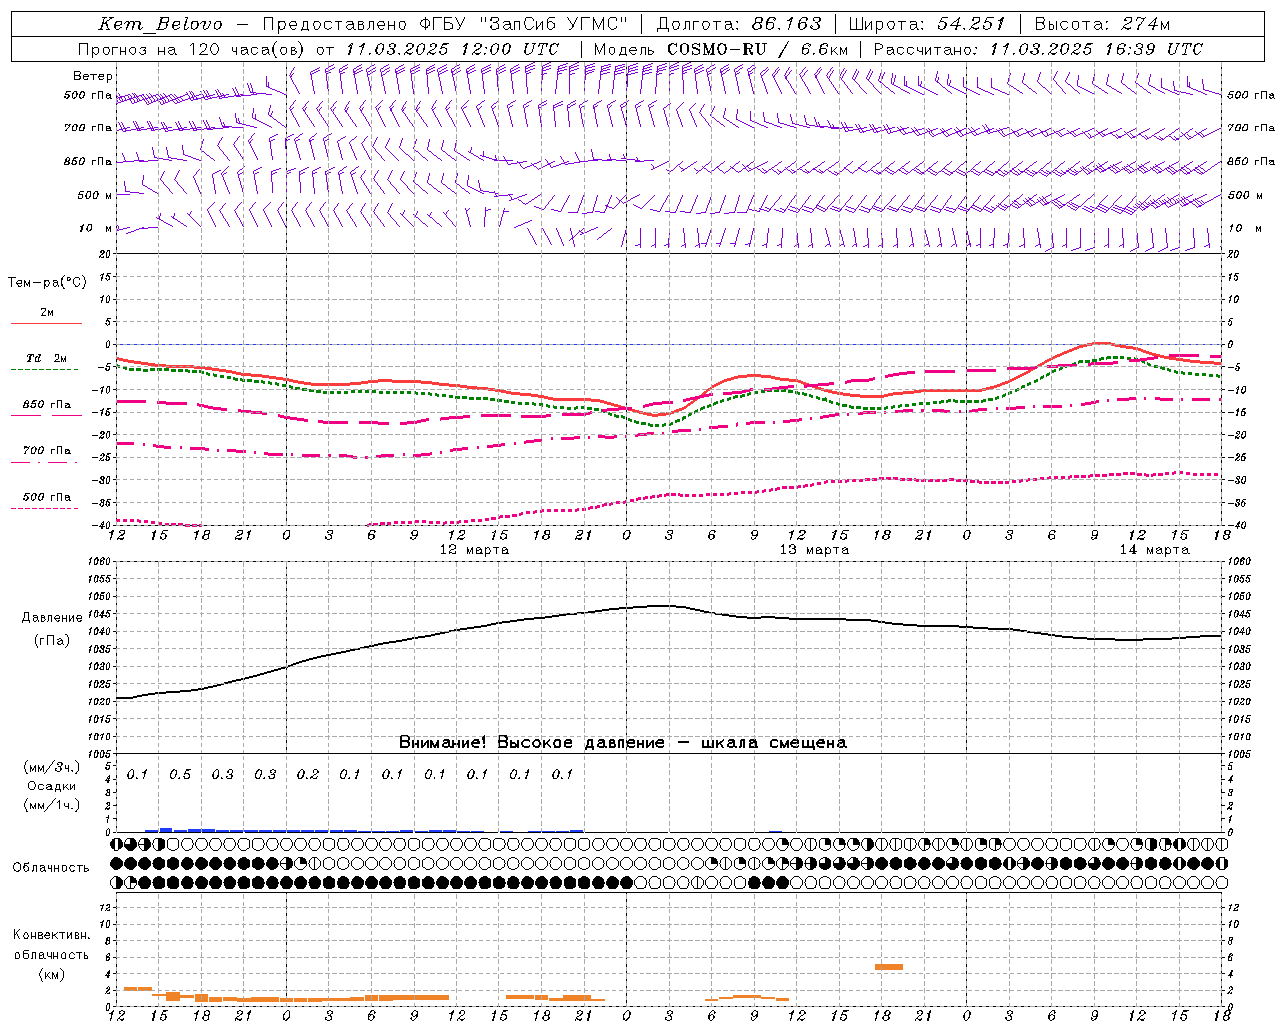Click the 13 марта date label
The width and height of the screenshot is (1280, 1024).
[815, 550]
